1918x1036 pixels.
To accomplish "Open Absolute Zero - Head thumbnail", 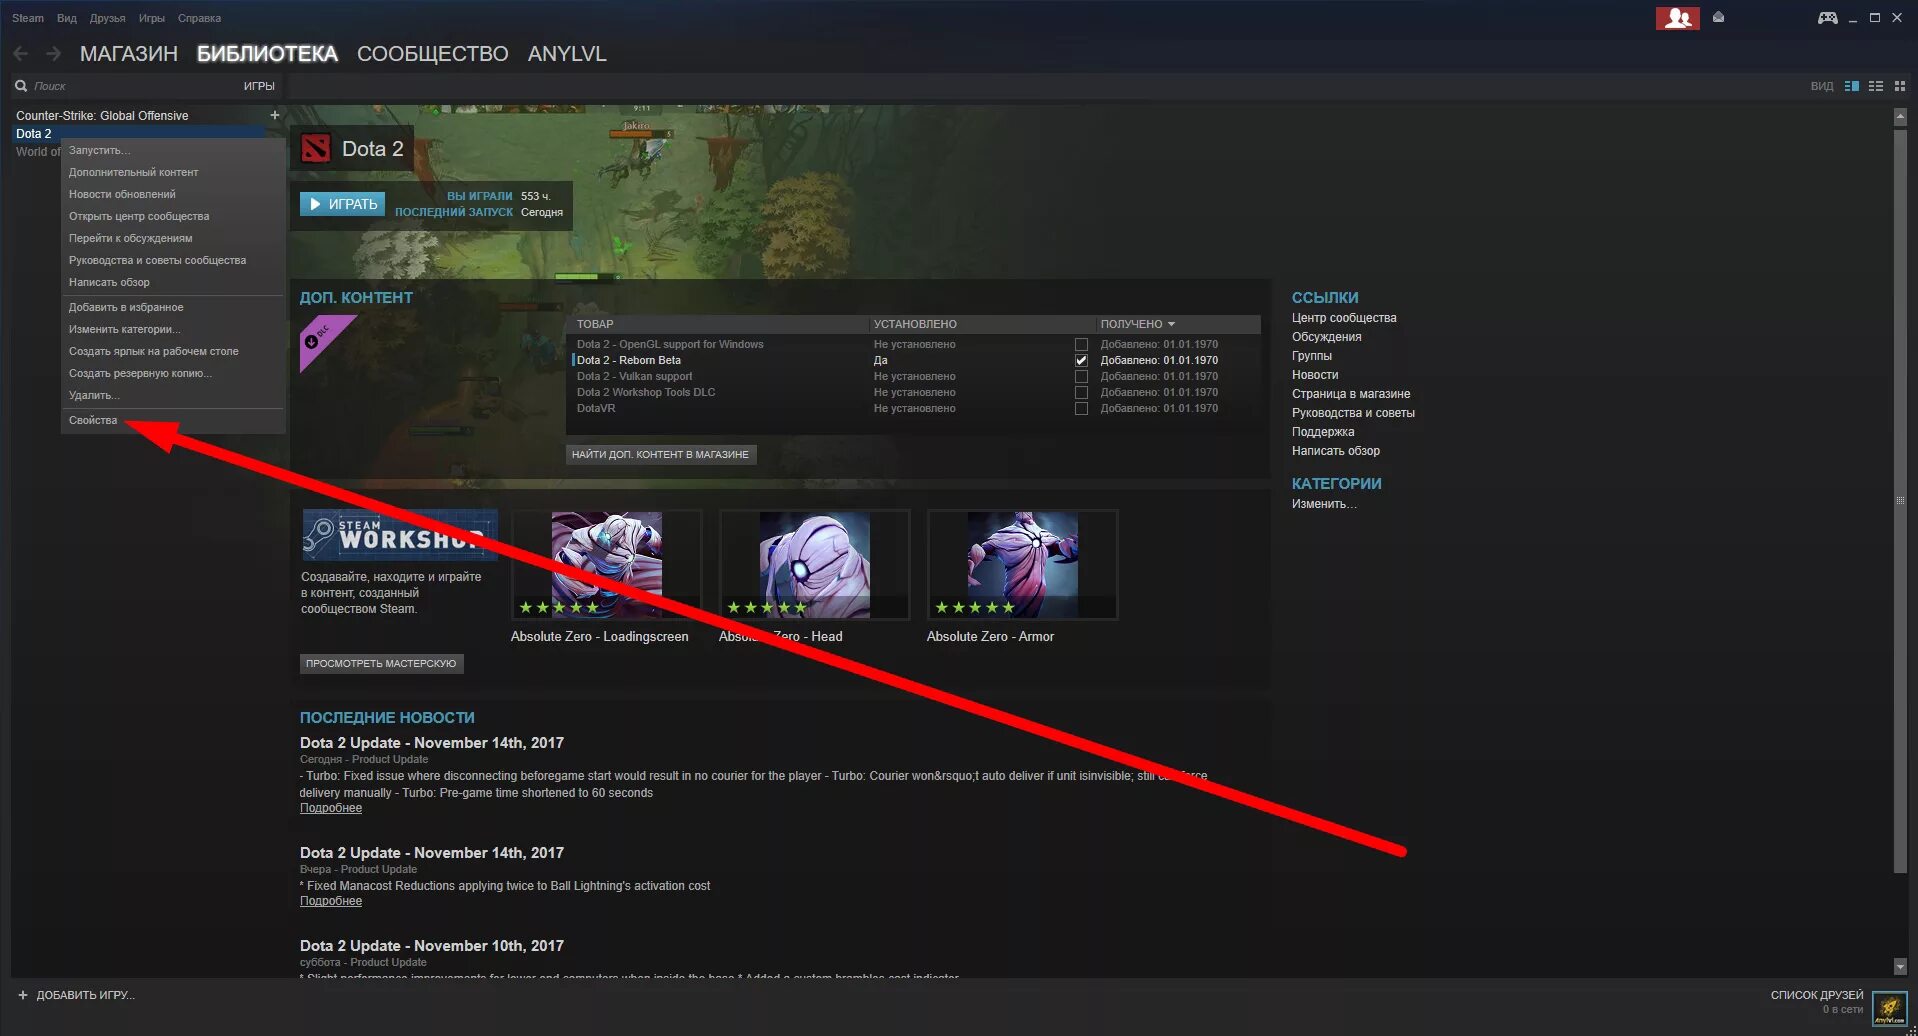I will click(814, 564).
